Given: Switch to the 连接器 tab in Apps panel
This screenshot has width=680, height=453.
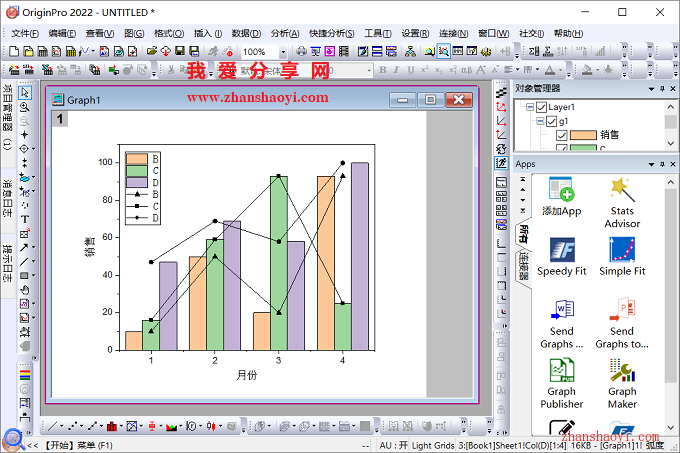Looking at the screenshot, I should coord(524,266).
